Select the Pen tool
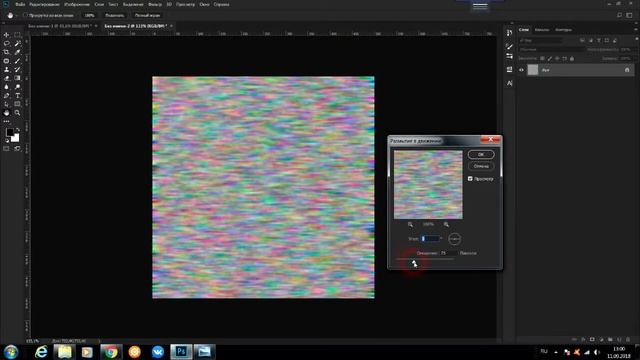The width and height of the screenshot is (640, 360). click(x=7, y=96)
